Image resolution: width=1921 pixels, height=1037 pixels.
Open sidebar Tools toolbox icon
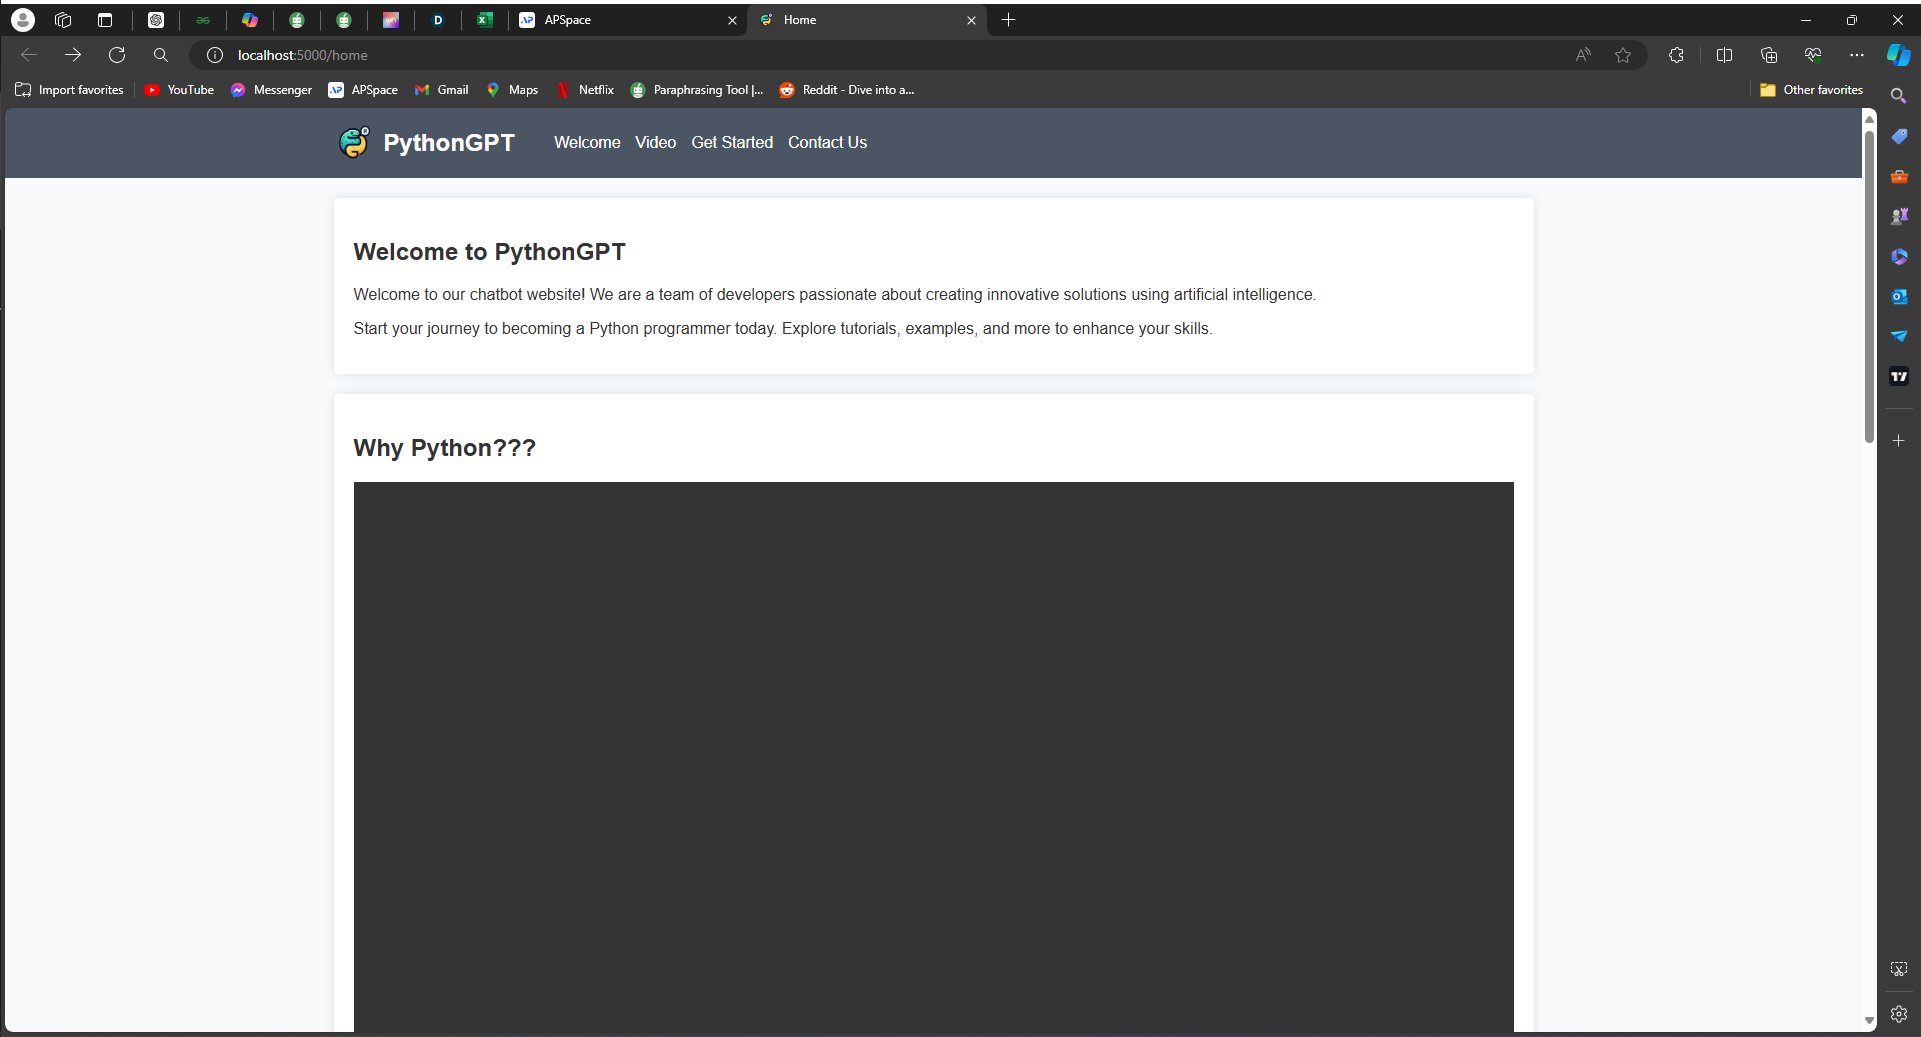[1899, 176]
